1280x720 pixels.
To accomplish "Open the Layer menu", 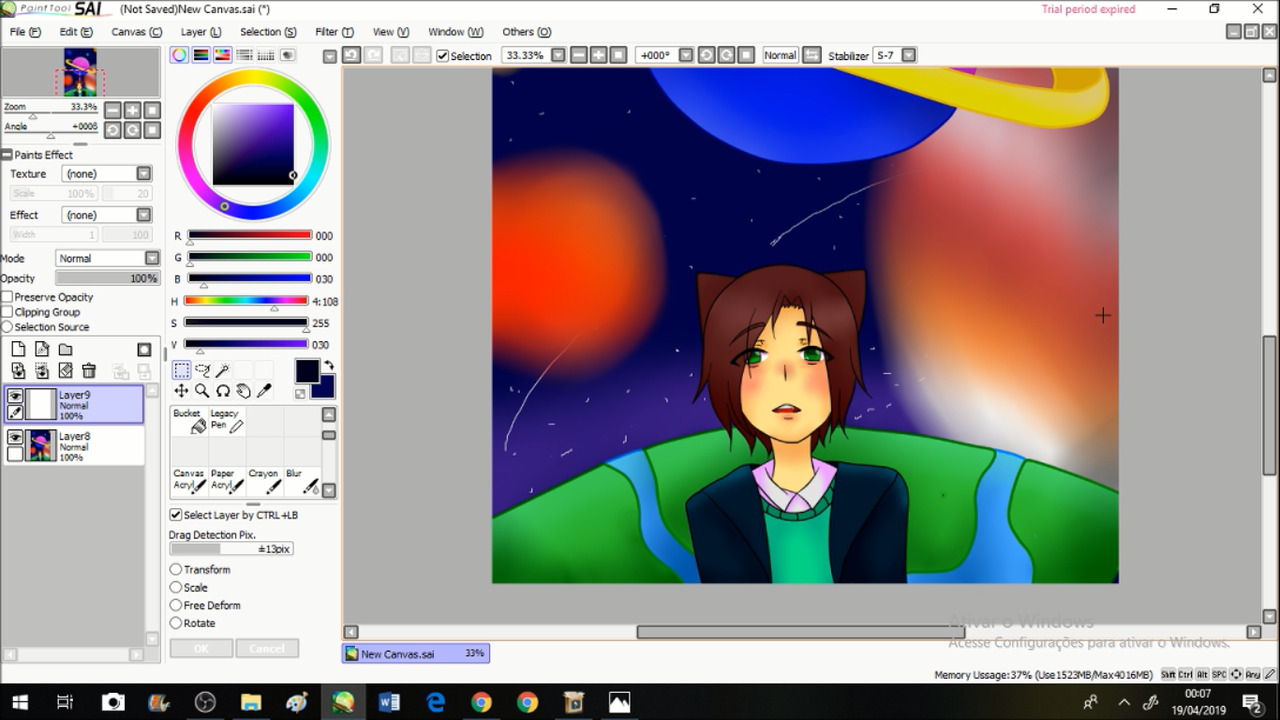I will 201,32.
